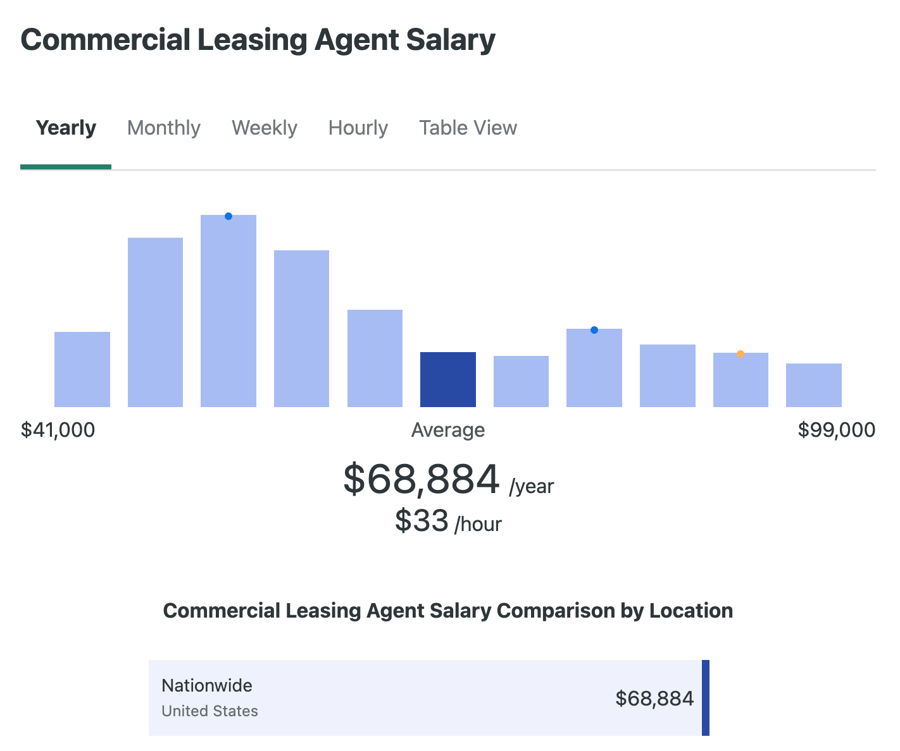This screenshot has width=900, height=751.
Task: Click the blue dot on the right-side bar
Action: pyautogui.click(x=594, y=329)
